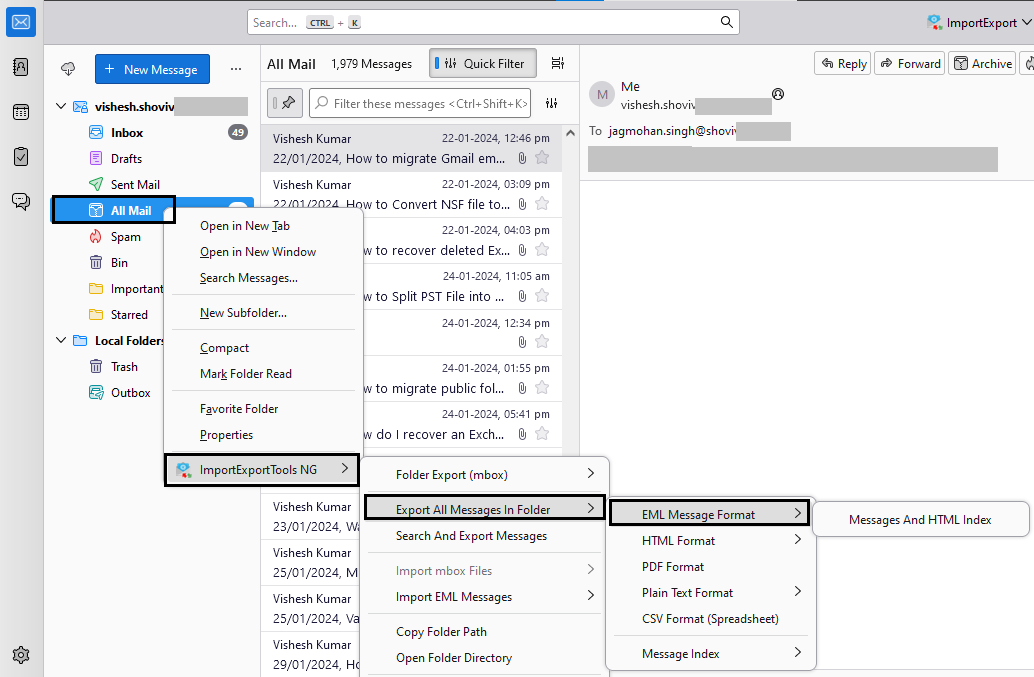The width and height of the screenshot is (1034, 677).
Task: Star the NSF file conversion message
Action: (x=542, y=204)
